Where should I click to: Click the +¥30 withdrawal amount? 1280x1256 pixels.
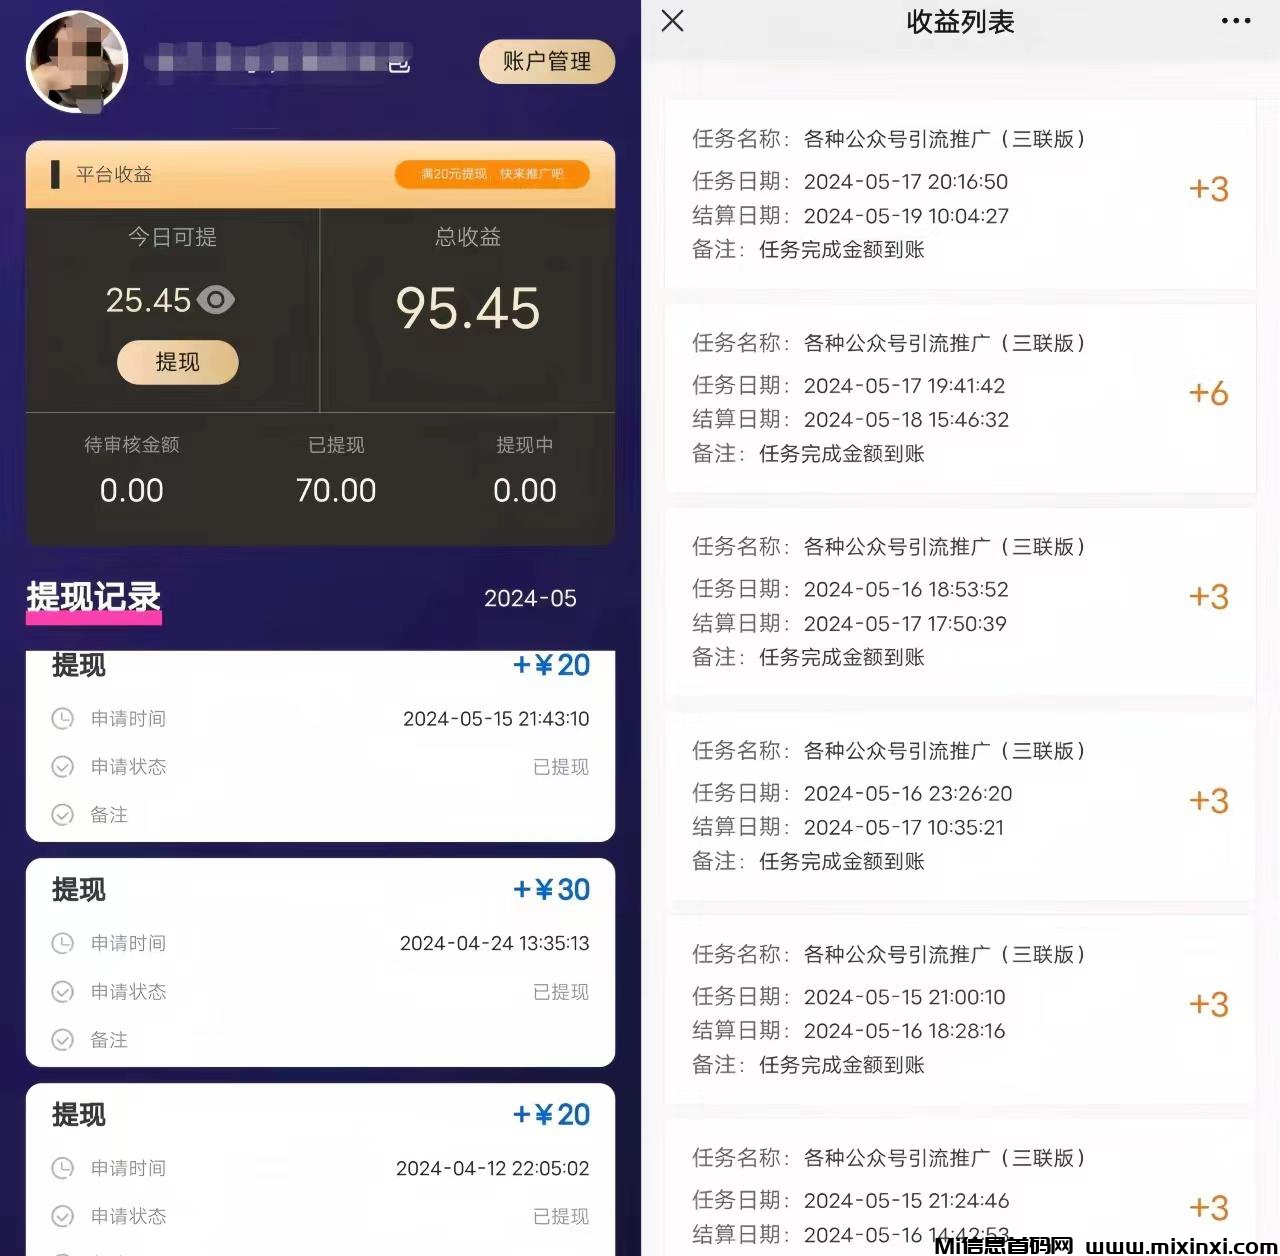551,889
